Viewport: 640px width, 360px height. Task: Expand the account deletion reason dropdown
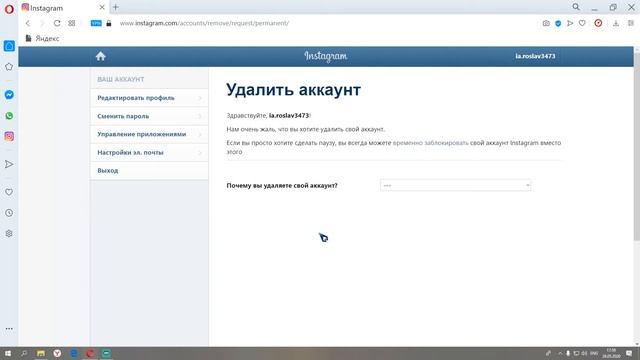[456, 185]
